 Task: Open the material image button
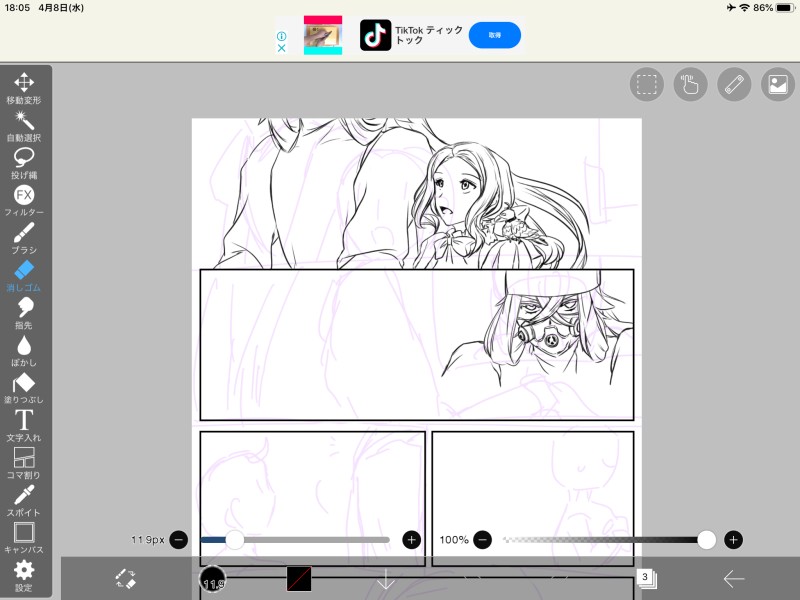(x=778, y=84)
